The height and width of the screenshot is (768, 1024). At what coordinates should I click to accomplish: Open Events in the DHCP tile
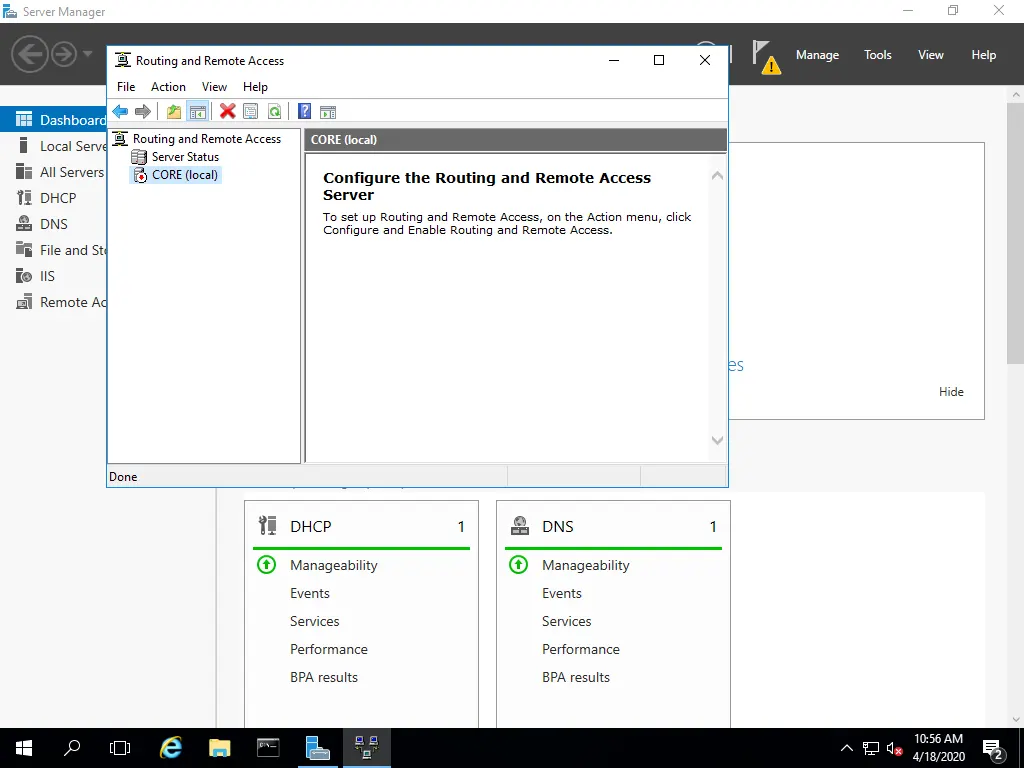[310, 593]
